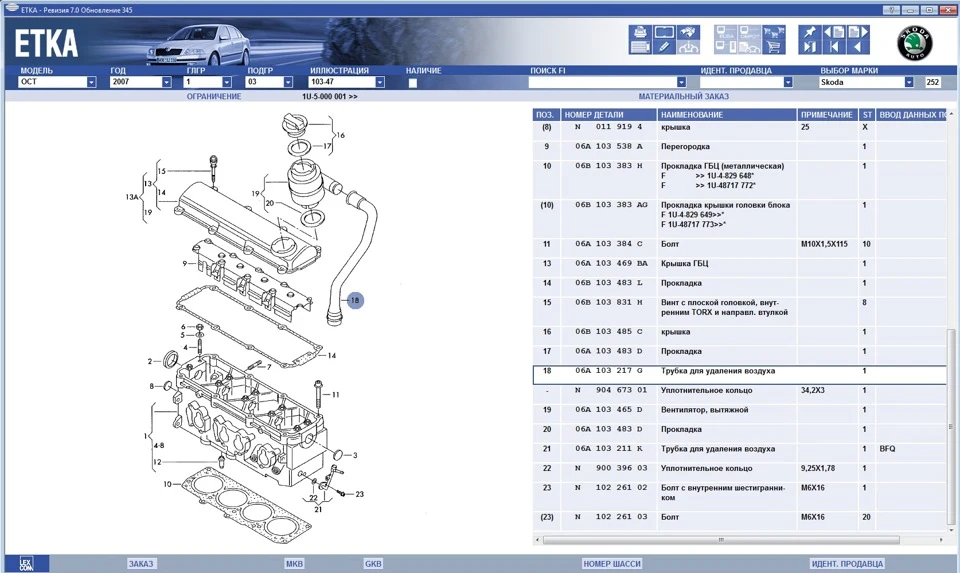Click part number 06B 103 485 C
The height and width of the screenshot is (573, 960).
coord(609,332)
